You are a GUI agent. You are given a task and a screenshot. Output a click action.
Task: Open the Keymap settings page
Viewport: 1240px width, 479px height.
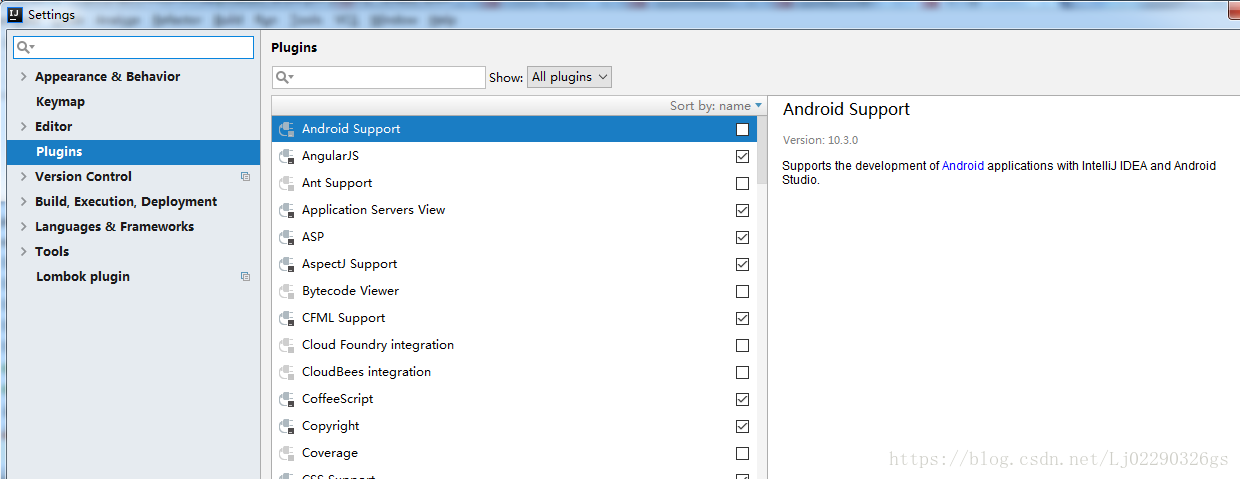tap(60, 102)
